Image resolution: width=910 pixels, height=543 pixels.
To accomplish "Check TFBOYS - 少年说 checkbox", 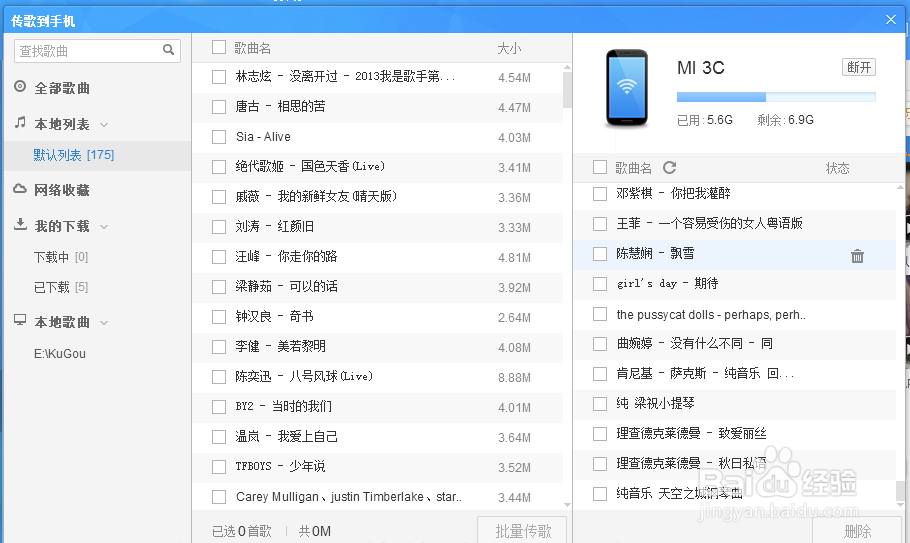I will point(219,467).
